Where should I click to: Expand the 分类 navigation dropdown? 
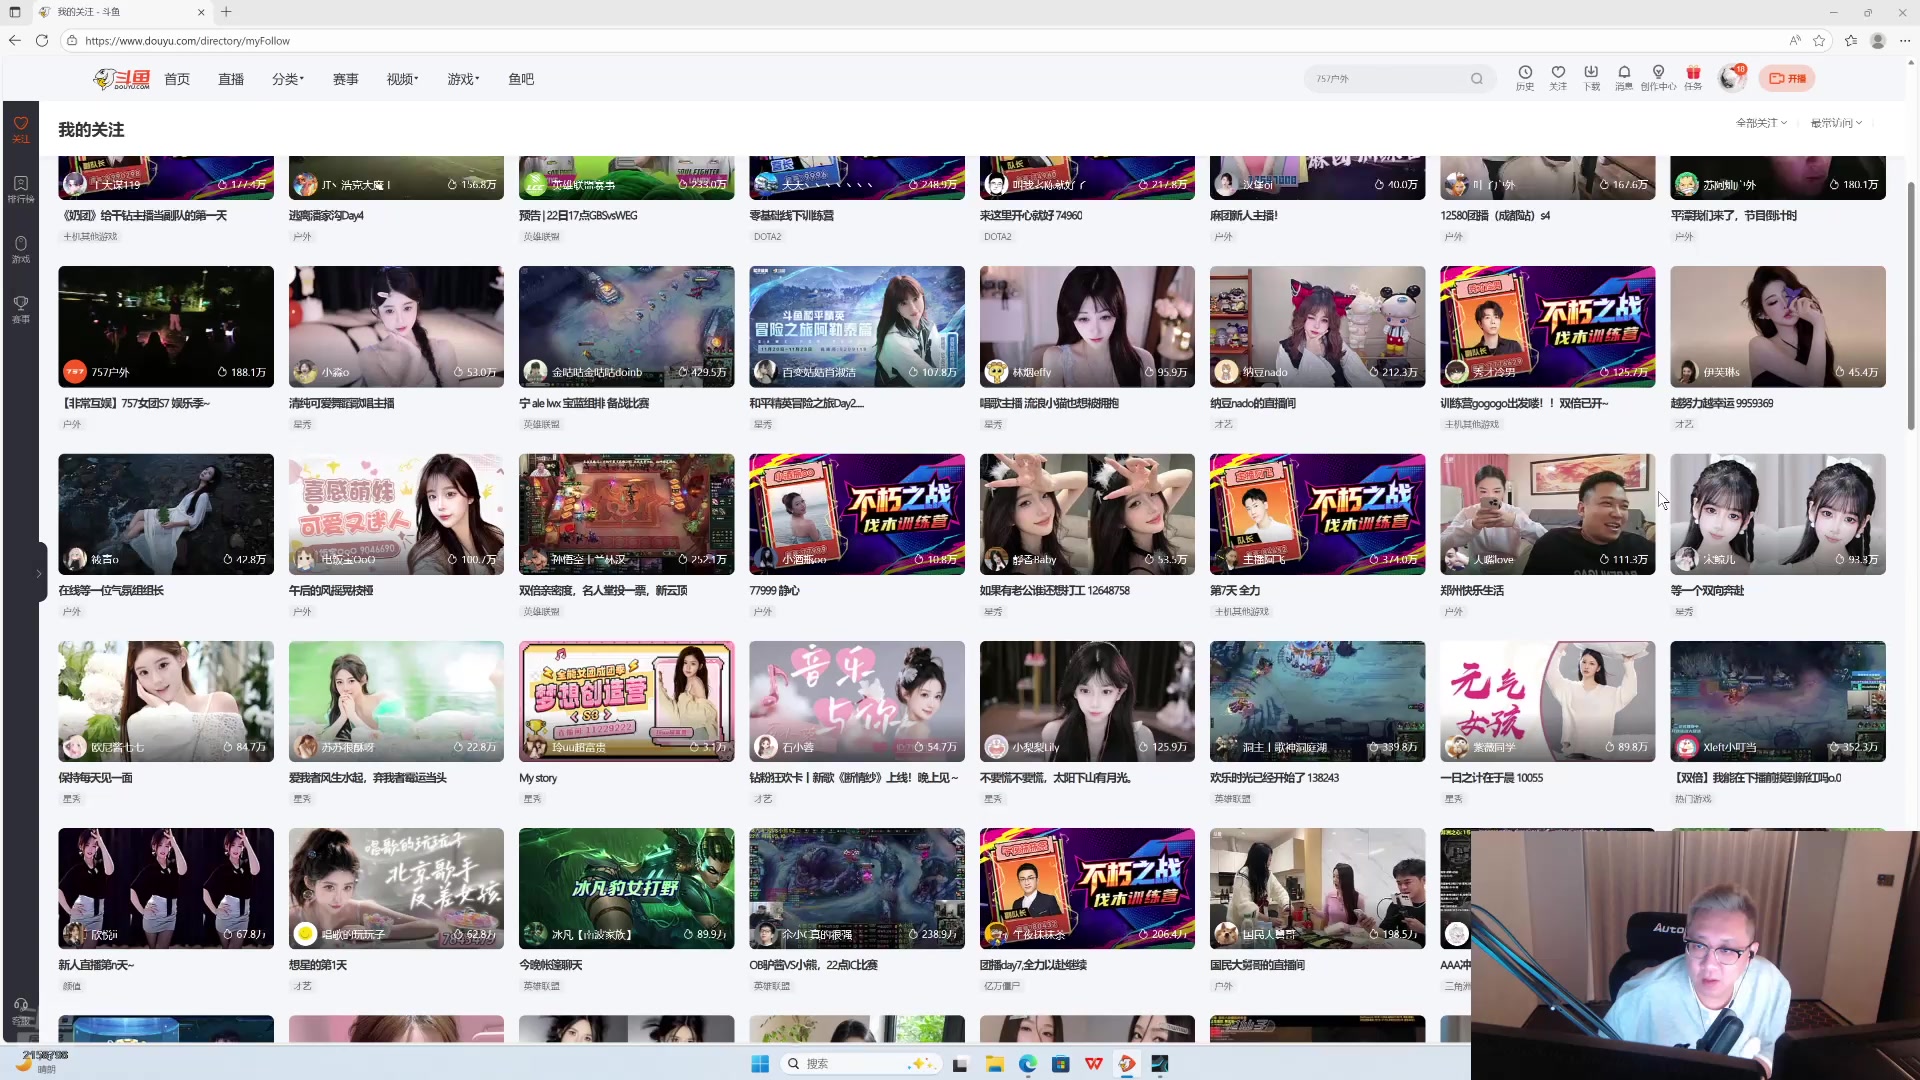288,79
